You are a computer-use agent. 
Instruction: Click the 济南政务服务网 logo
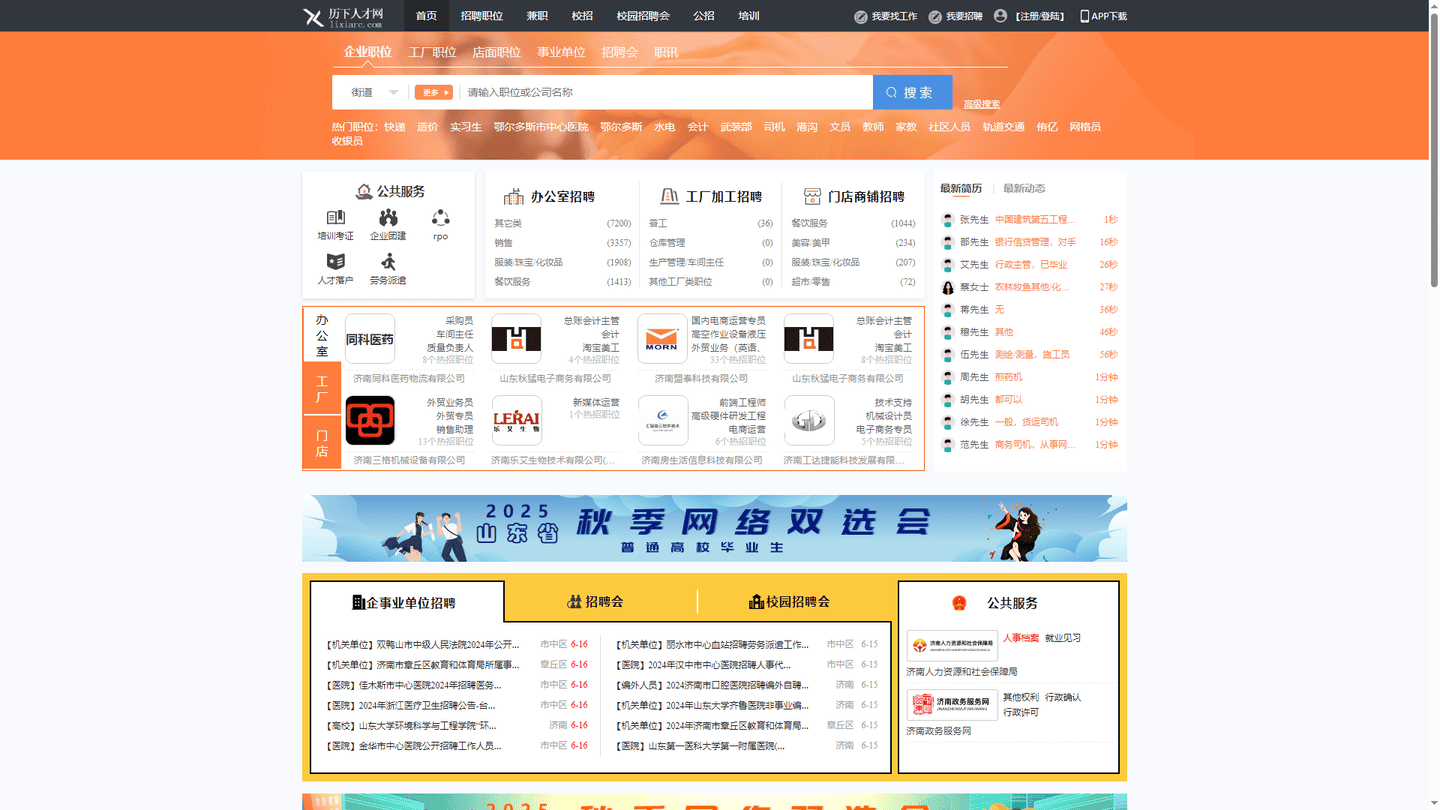point(952,705)
